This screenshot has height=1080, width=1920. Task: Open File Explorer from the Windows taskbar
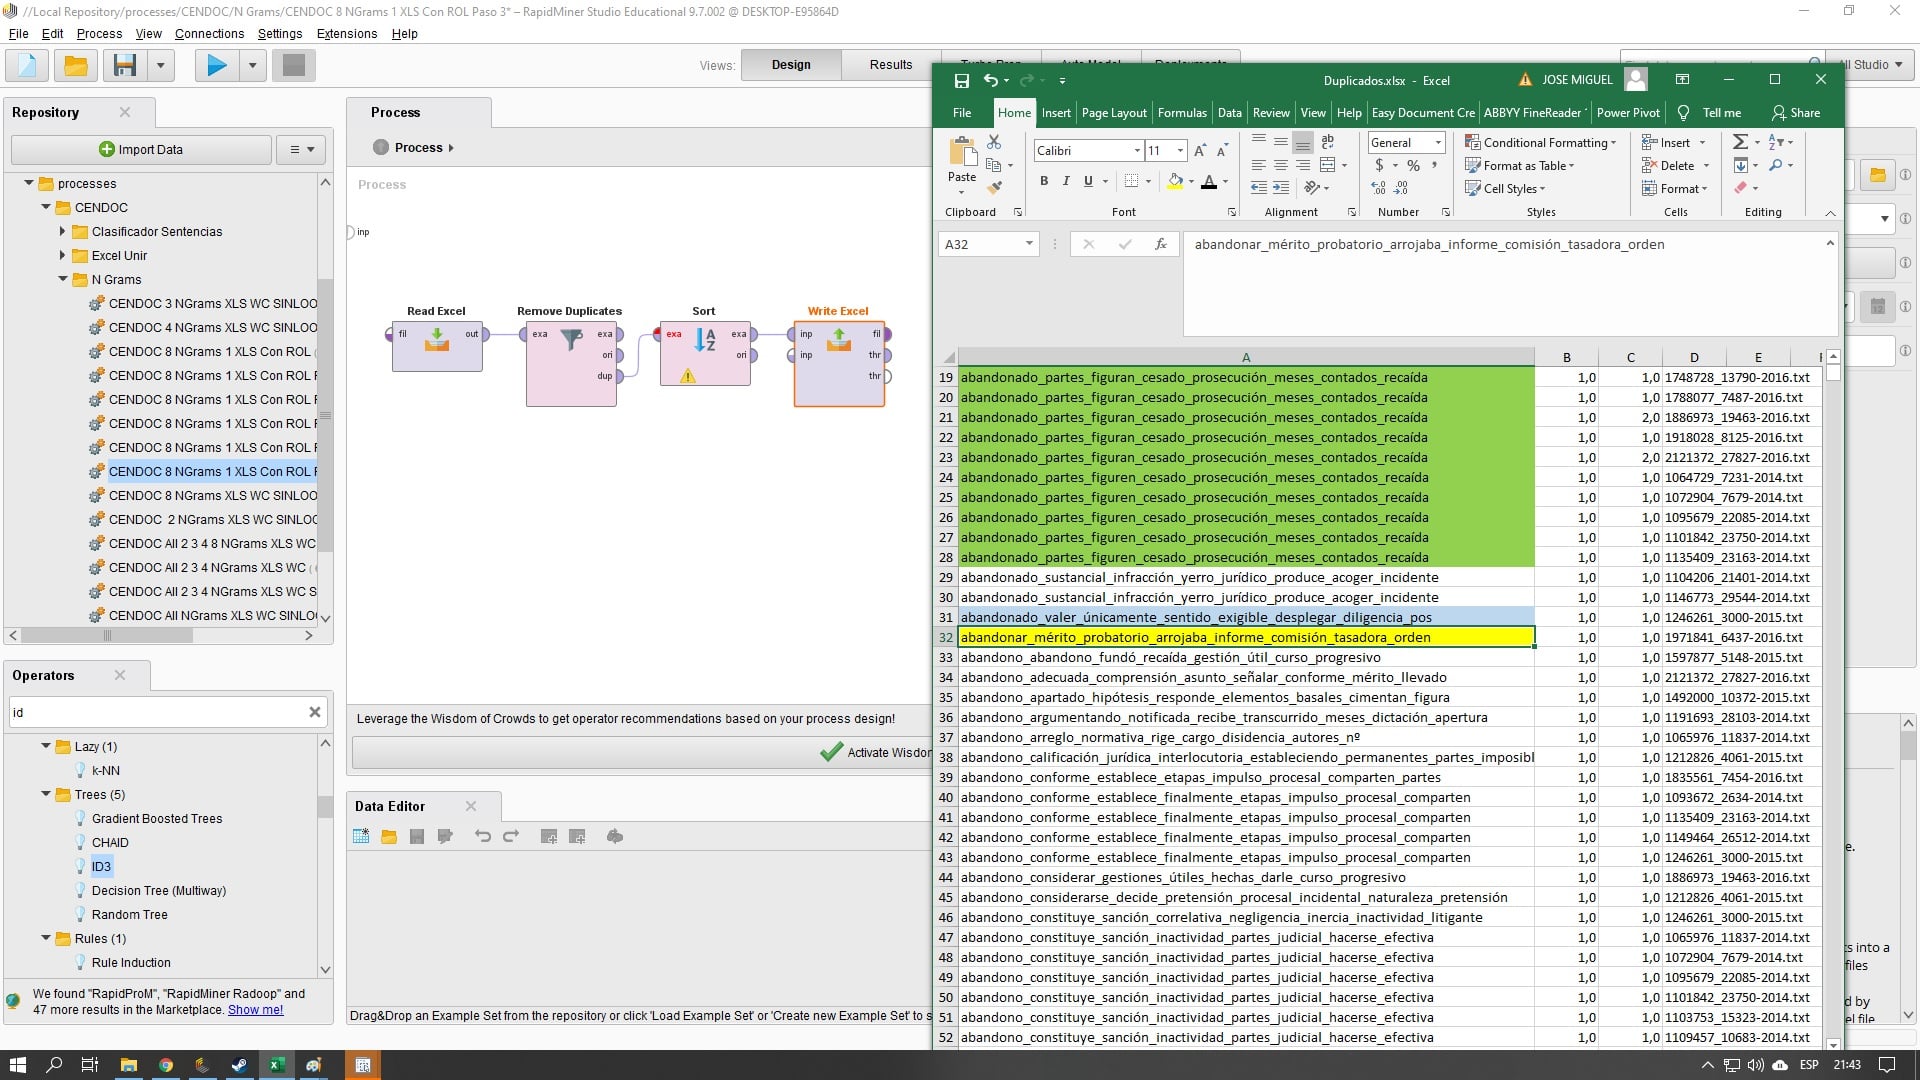pos(129,1065)
